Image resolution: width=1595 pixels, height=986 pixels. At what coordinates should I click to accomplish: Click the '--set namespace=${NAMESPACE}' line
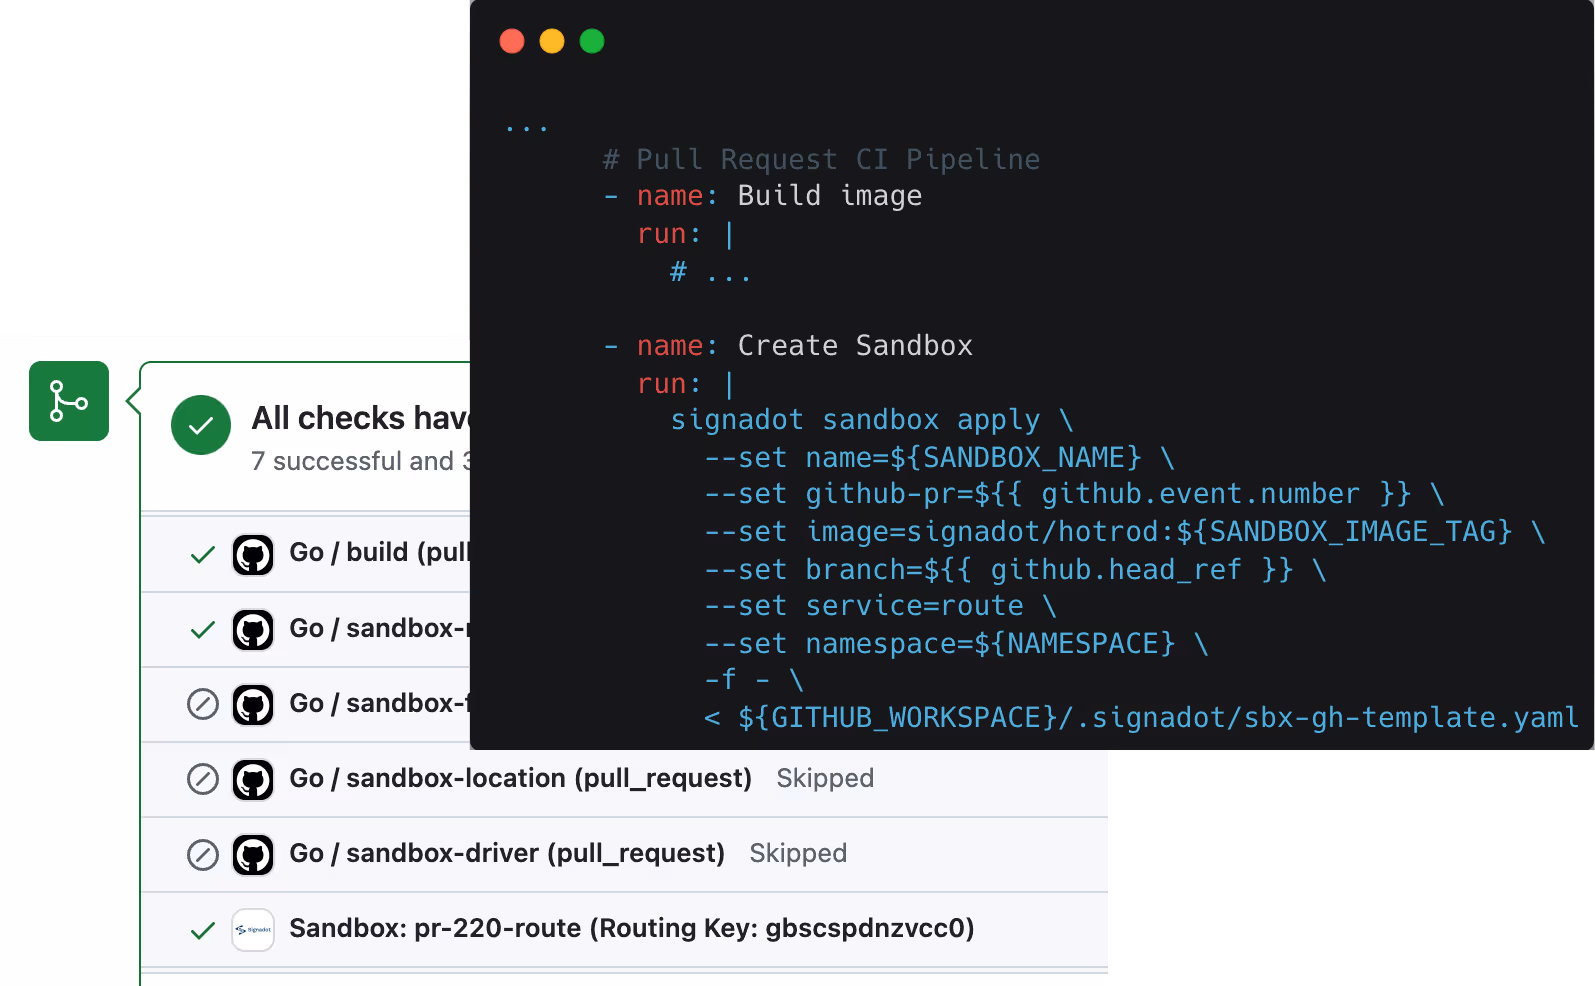[x=956, y=644]
